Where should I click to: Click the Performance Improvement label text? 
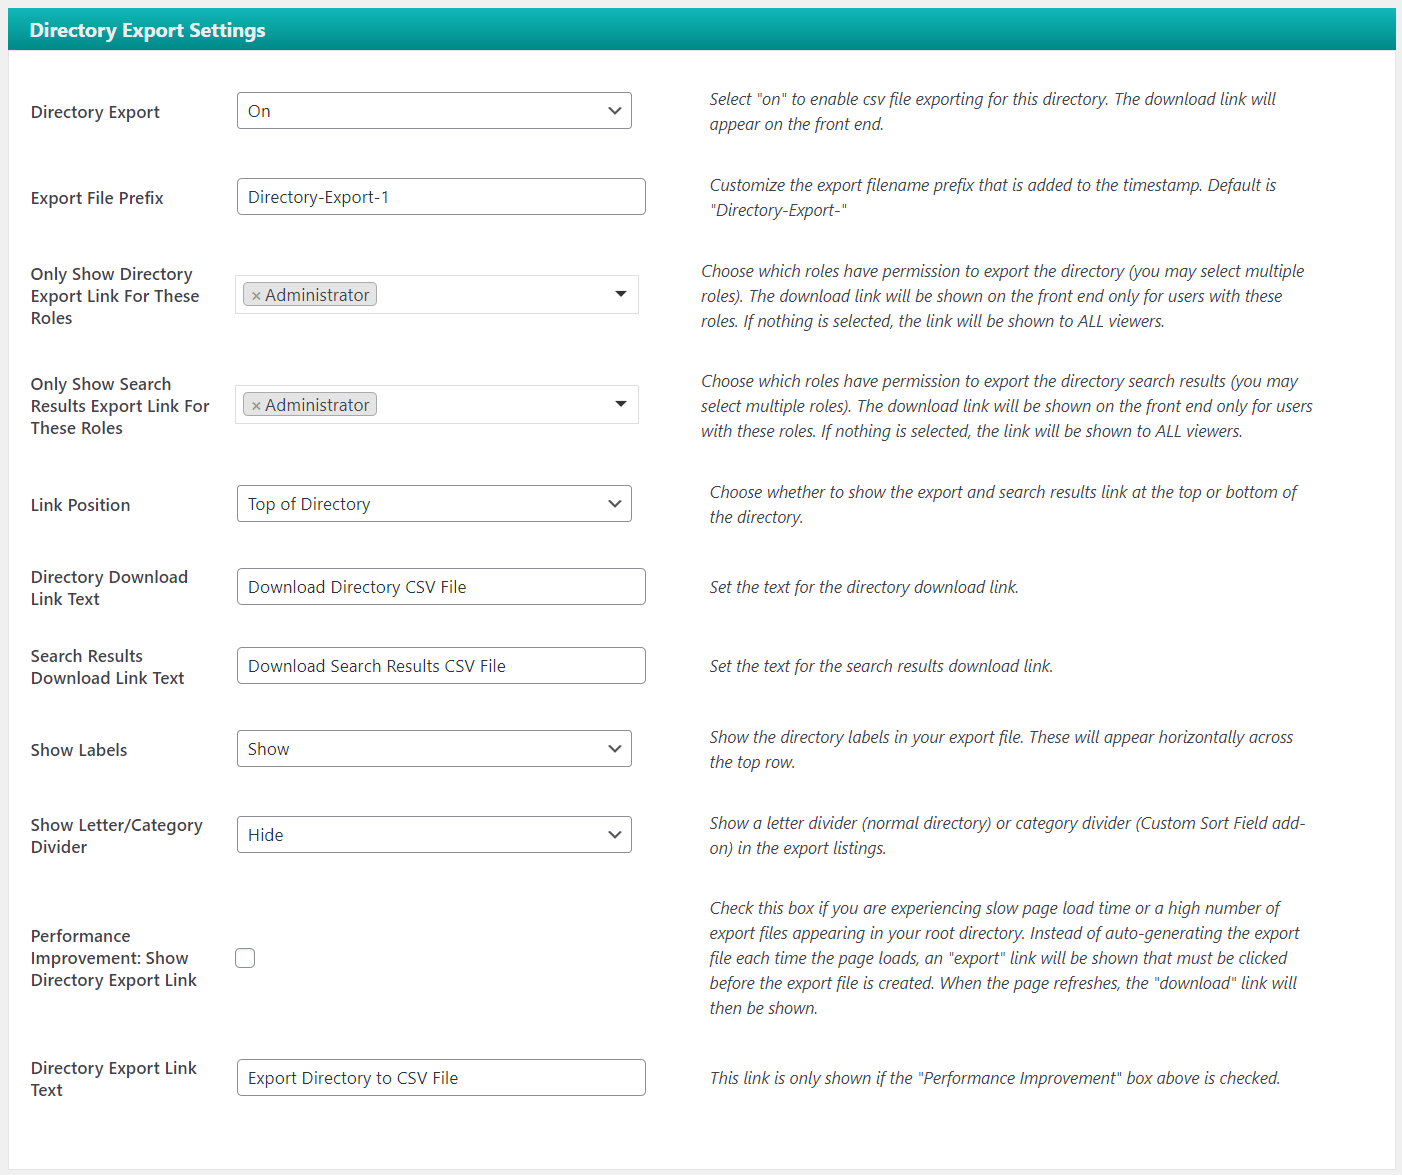113,958
